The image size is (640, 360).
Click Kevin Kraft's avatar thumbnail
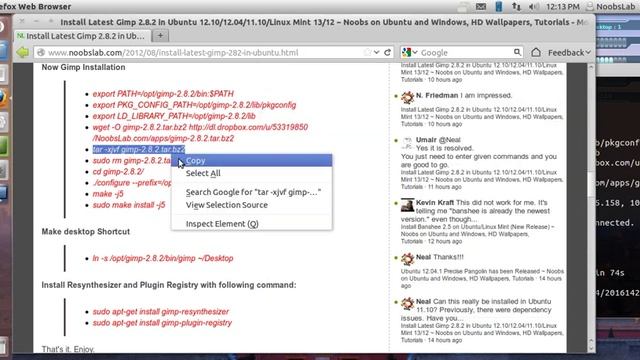pyautogui.click(x=407, y=205)
